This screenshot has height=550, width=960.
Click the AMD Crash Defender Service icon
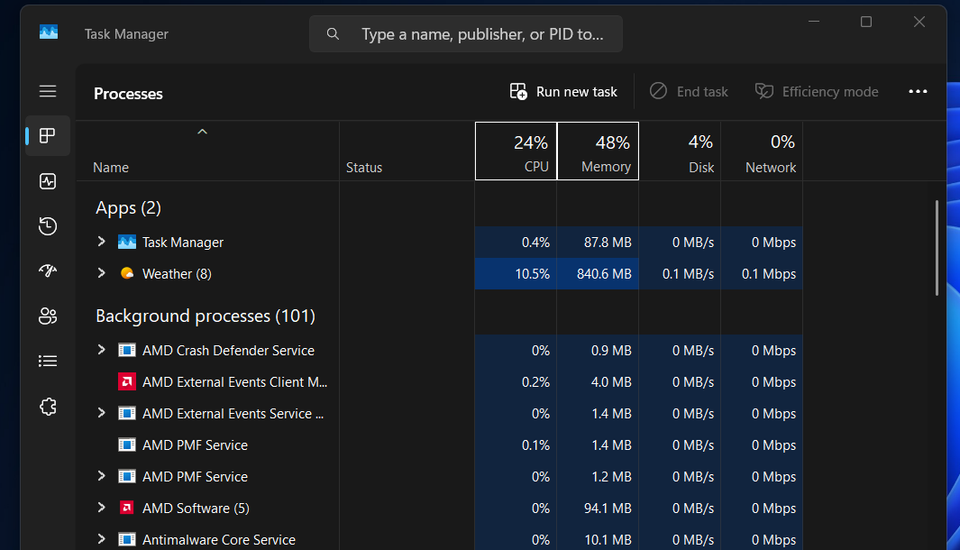(127, 350)
